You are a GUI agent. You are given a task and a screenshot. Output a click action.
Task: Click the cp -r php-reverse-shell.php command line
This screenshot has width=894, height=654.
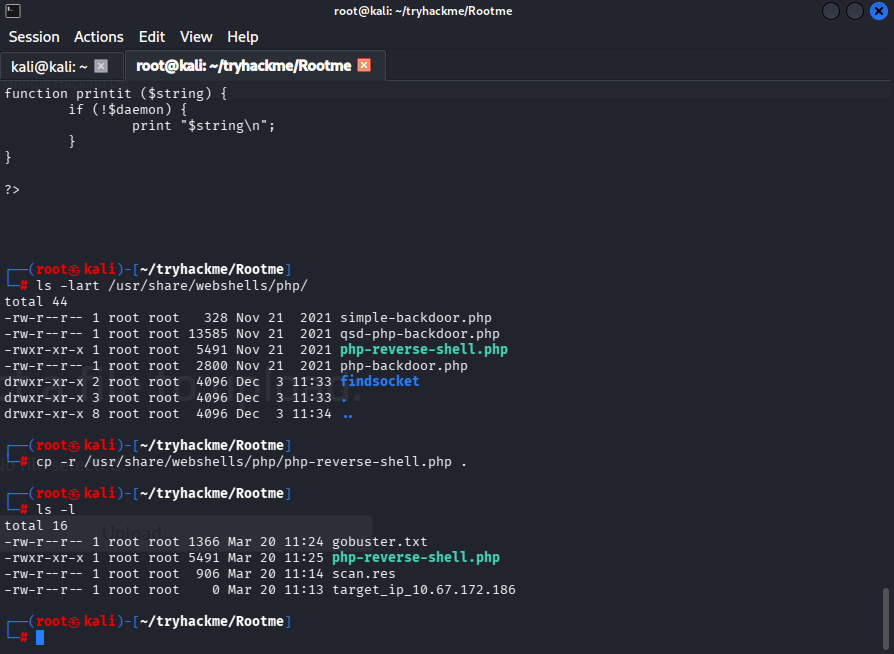coord(251,462)
